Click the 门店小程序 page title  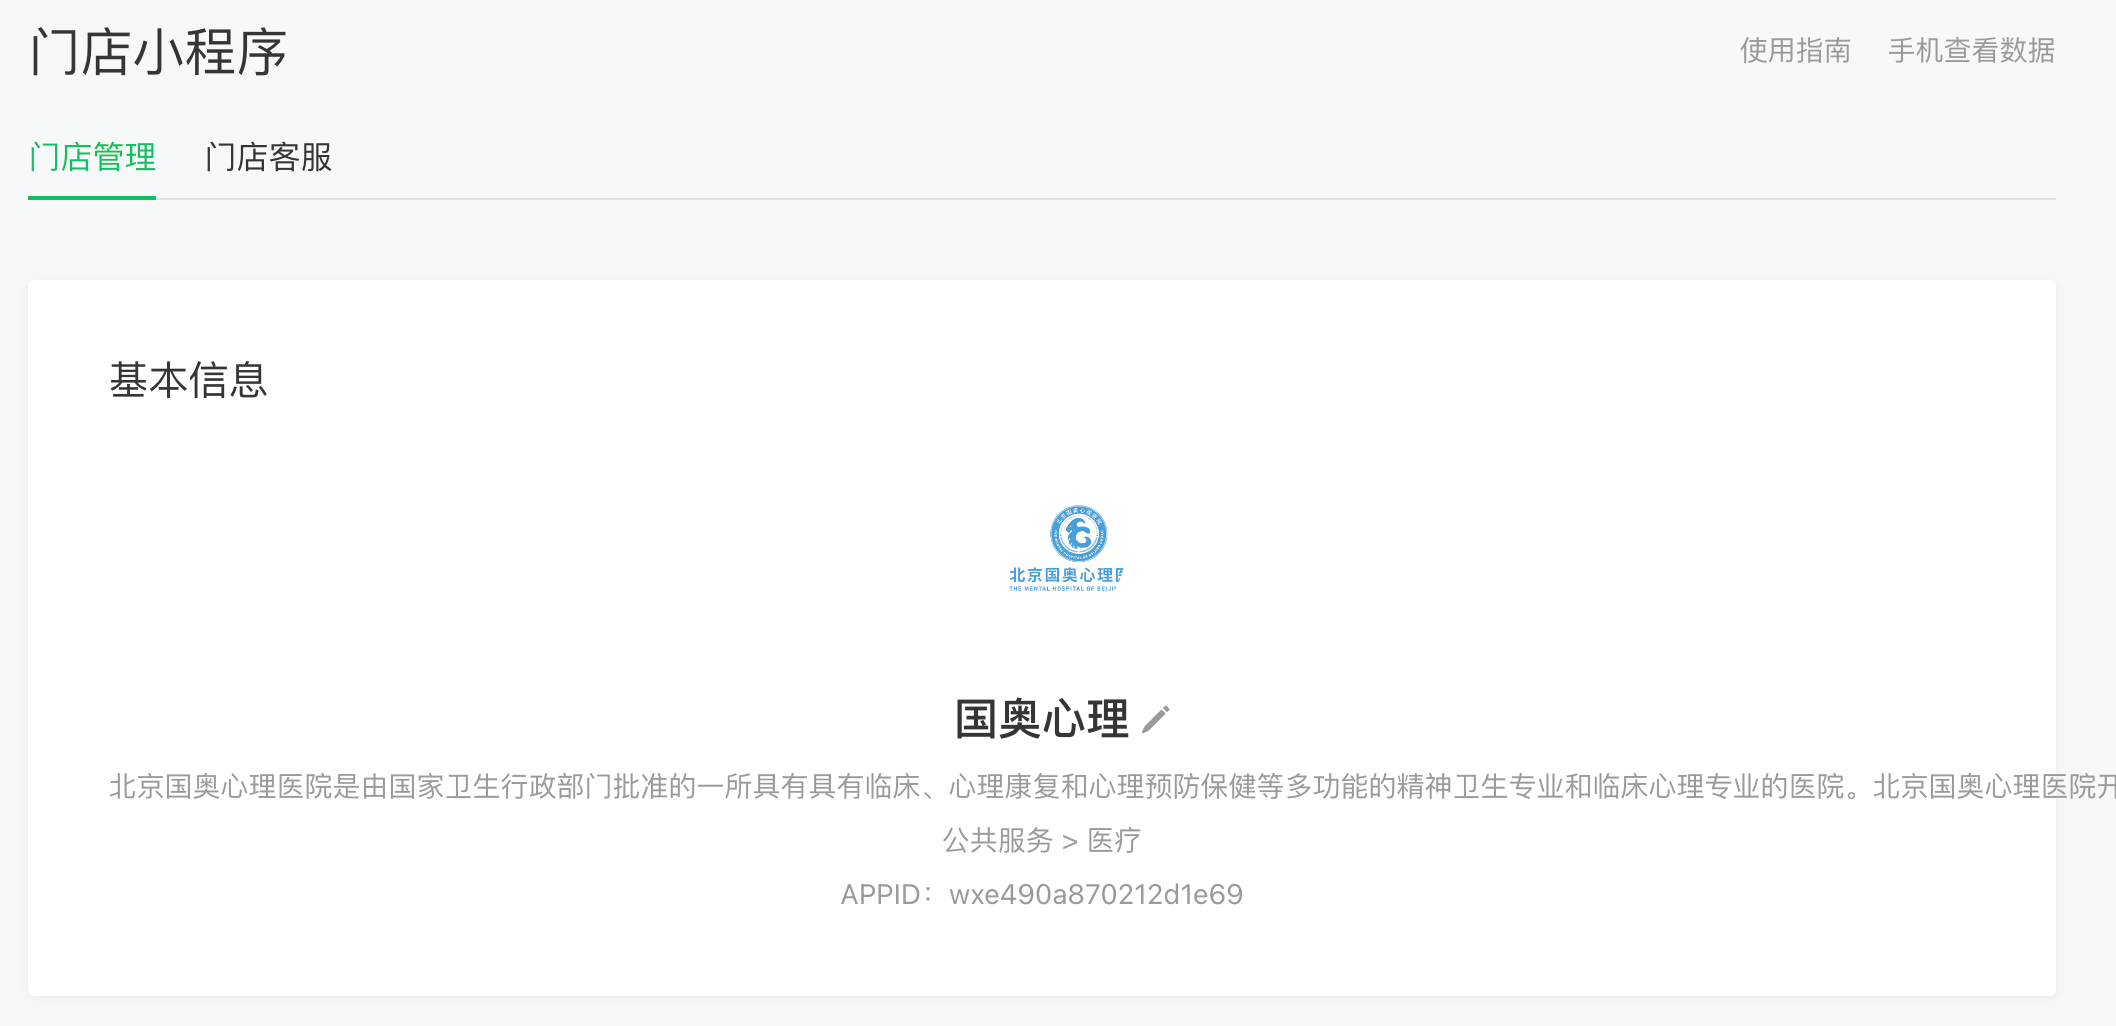click(159, 52)
